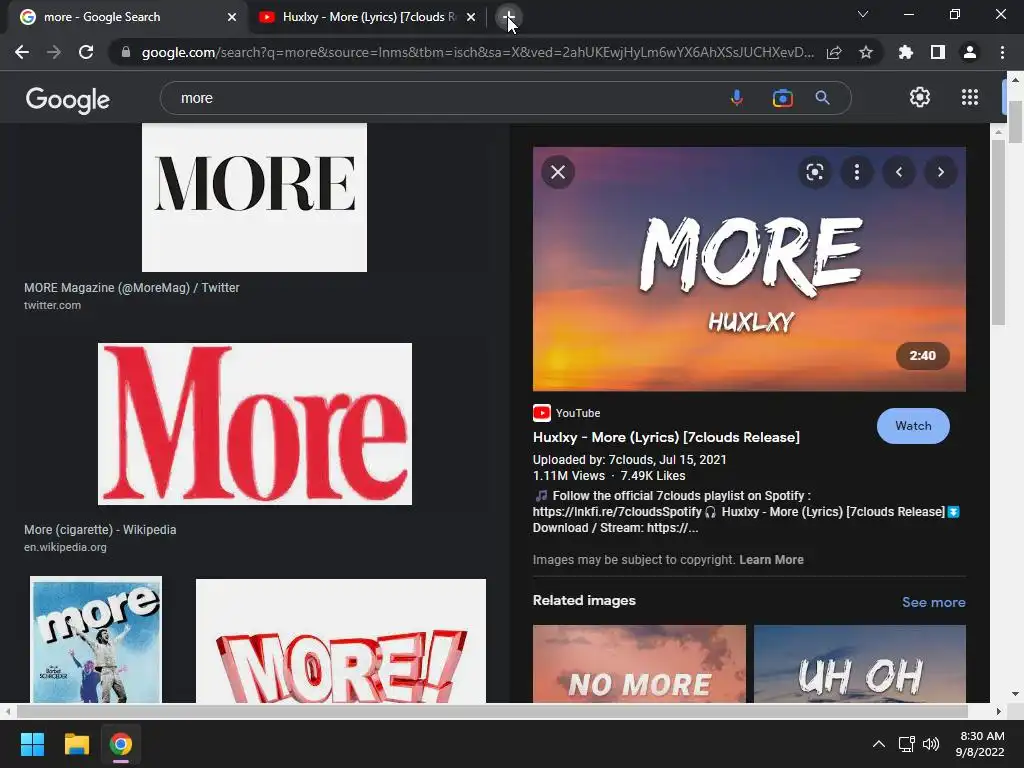Open Chrome profile menu

click(x=970, y=52)
